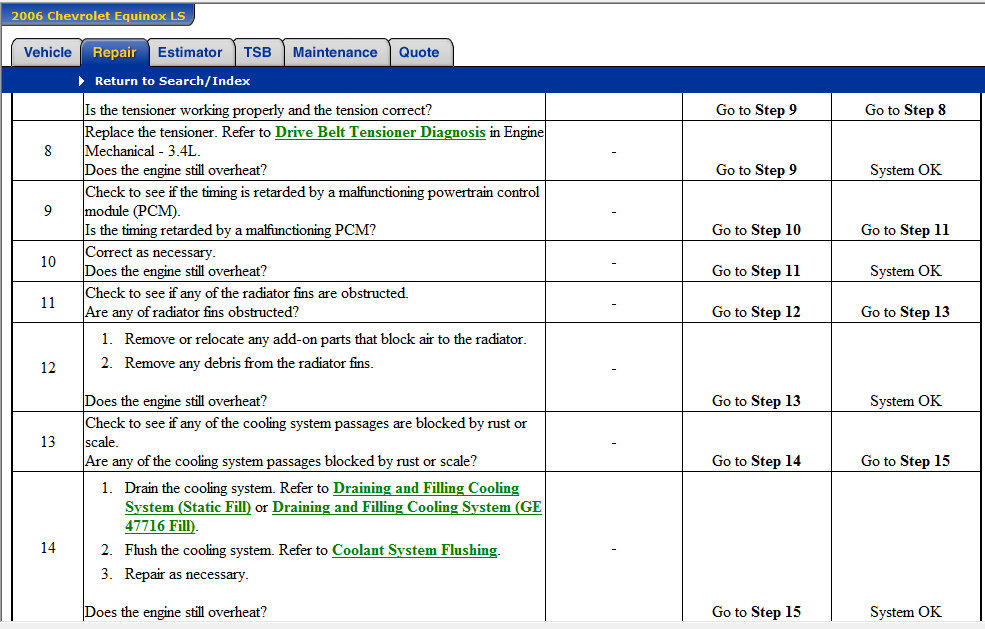Click the 2006 Chevrolet Equinox LS title tab
The width and height of the screenshot is (985, 629).
point(98,16)
